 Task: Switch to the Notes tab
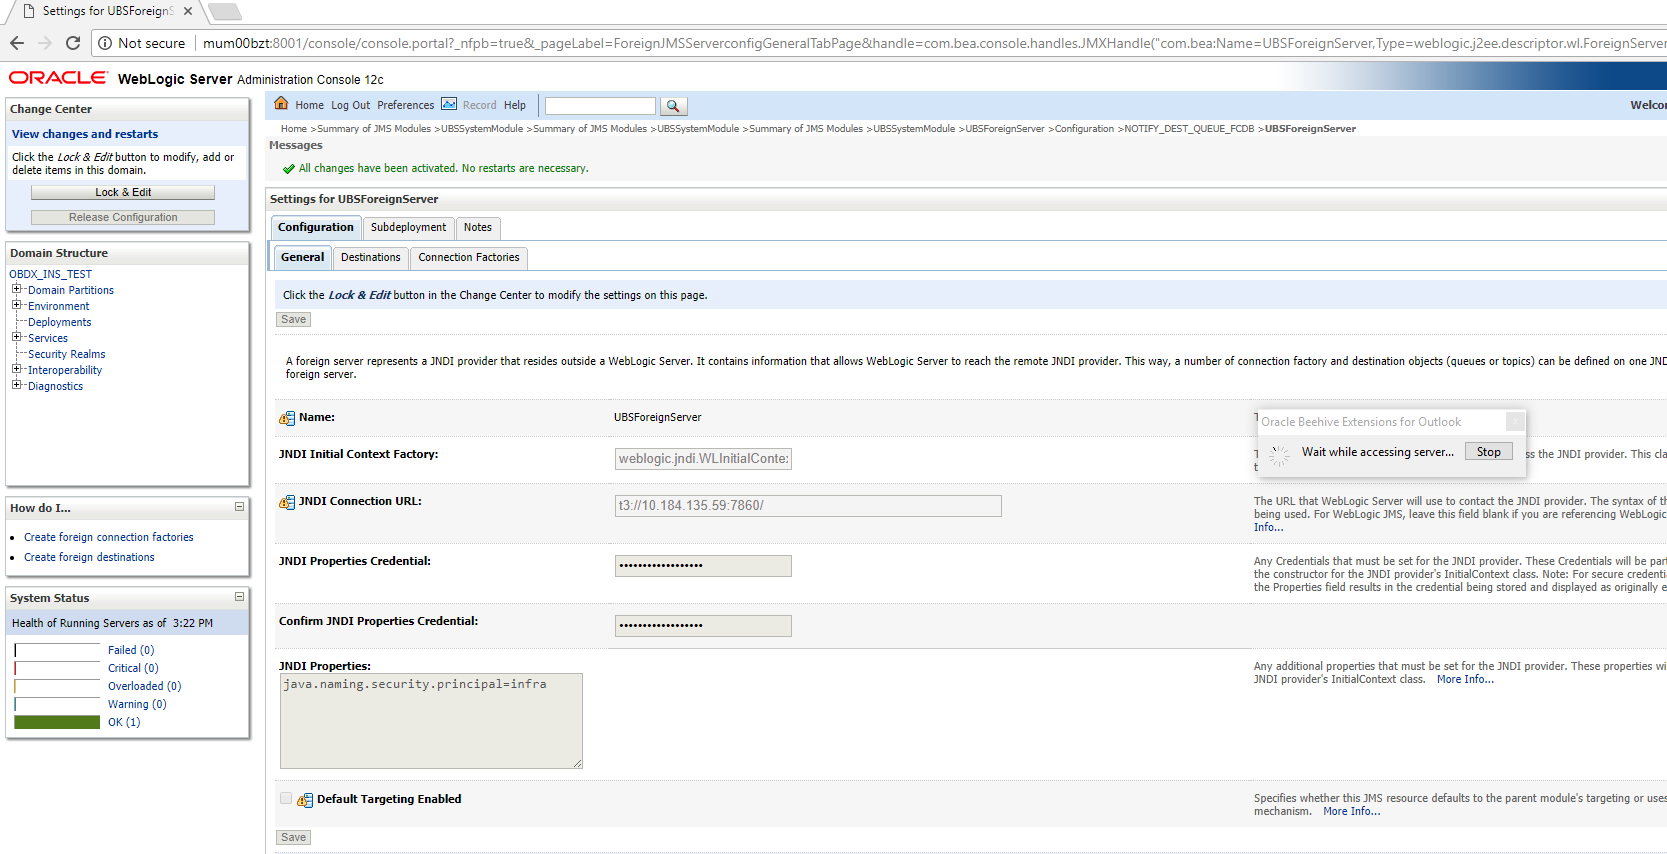click(478, 228)
